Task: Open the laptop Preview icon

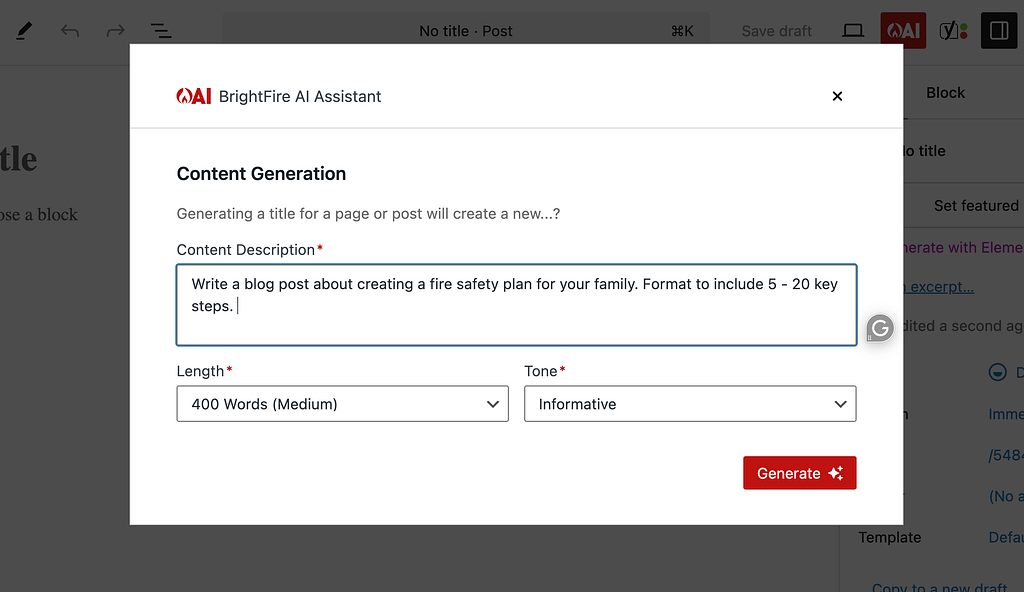Action: pyautogui.click(x=853, y=31)
